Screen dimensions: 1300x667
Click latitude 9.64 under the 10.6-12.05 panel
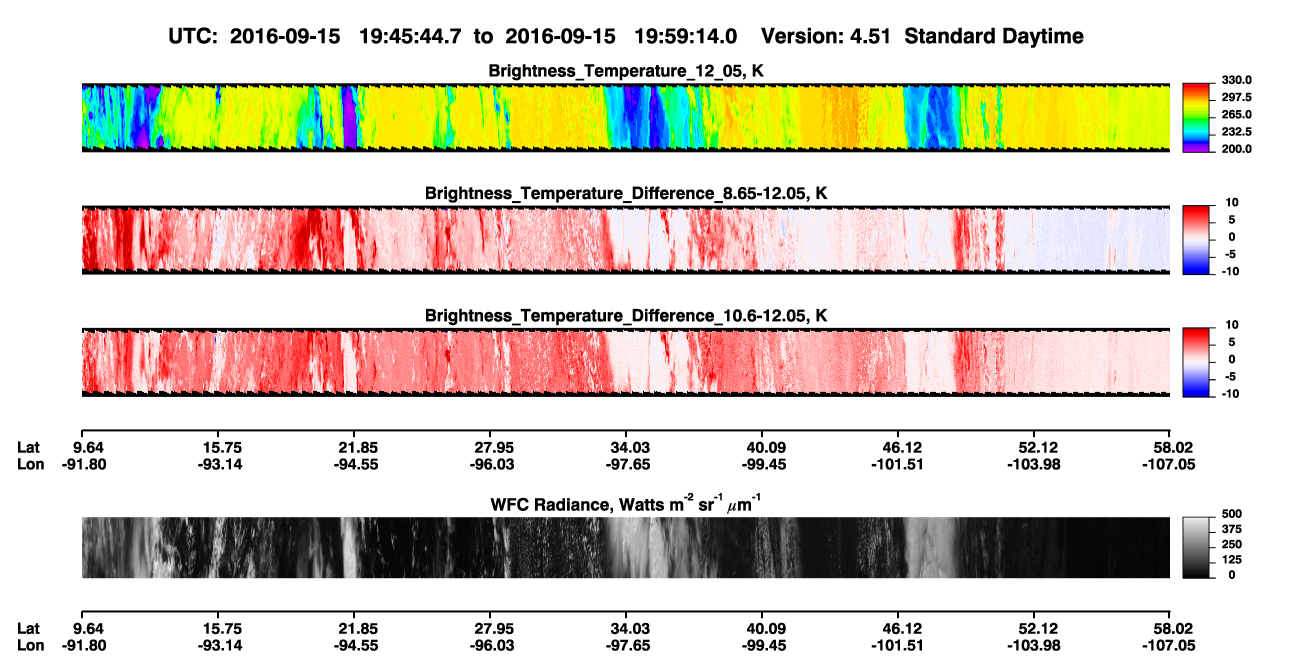click(89, 447)
